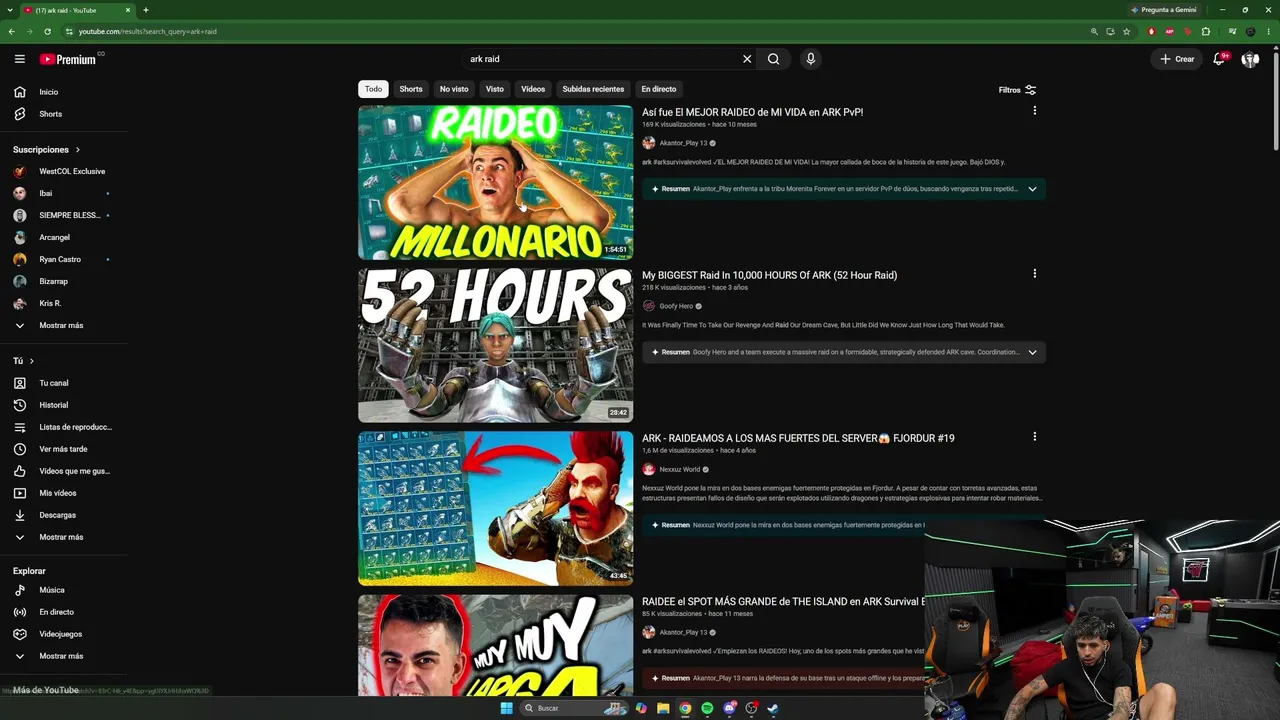Reload the page in Chrome

(x=47, y=31)
